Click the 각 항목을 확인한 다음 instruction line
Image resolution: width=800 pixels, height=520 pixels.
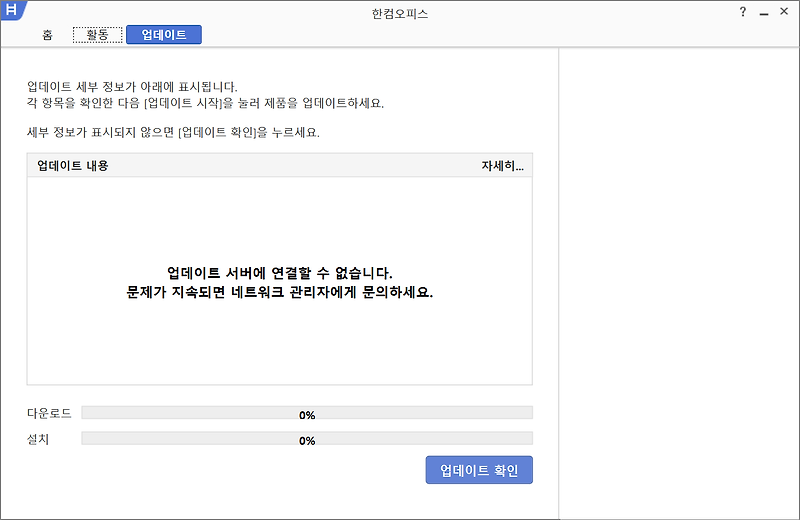[x=206, y=103]
